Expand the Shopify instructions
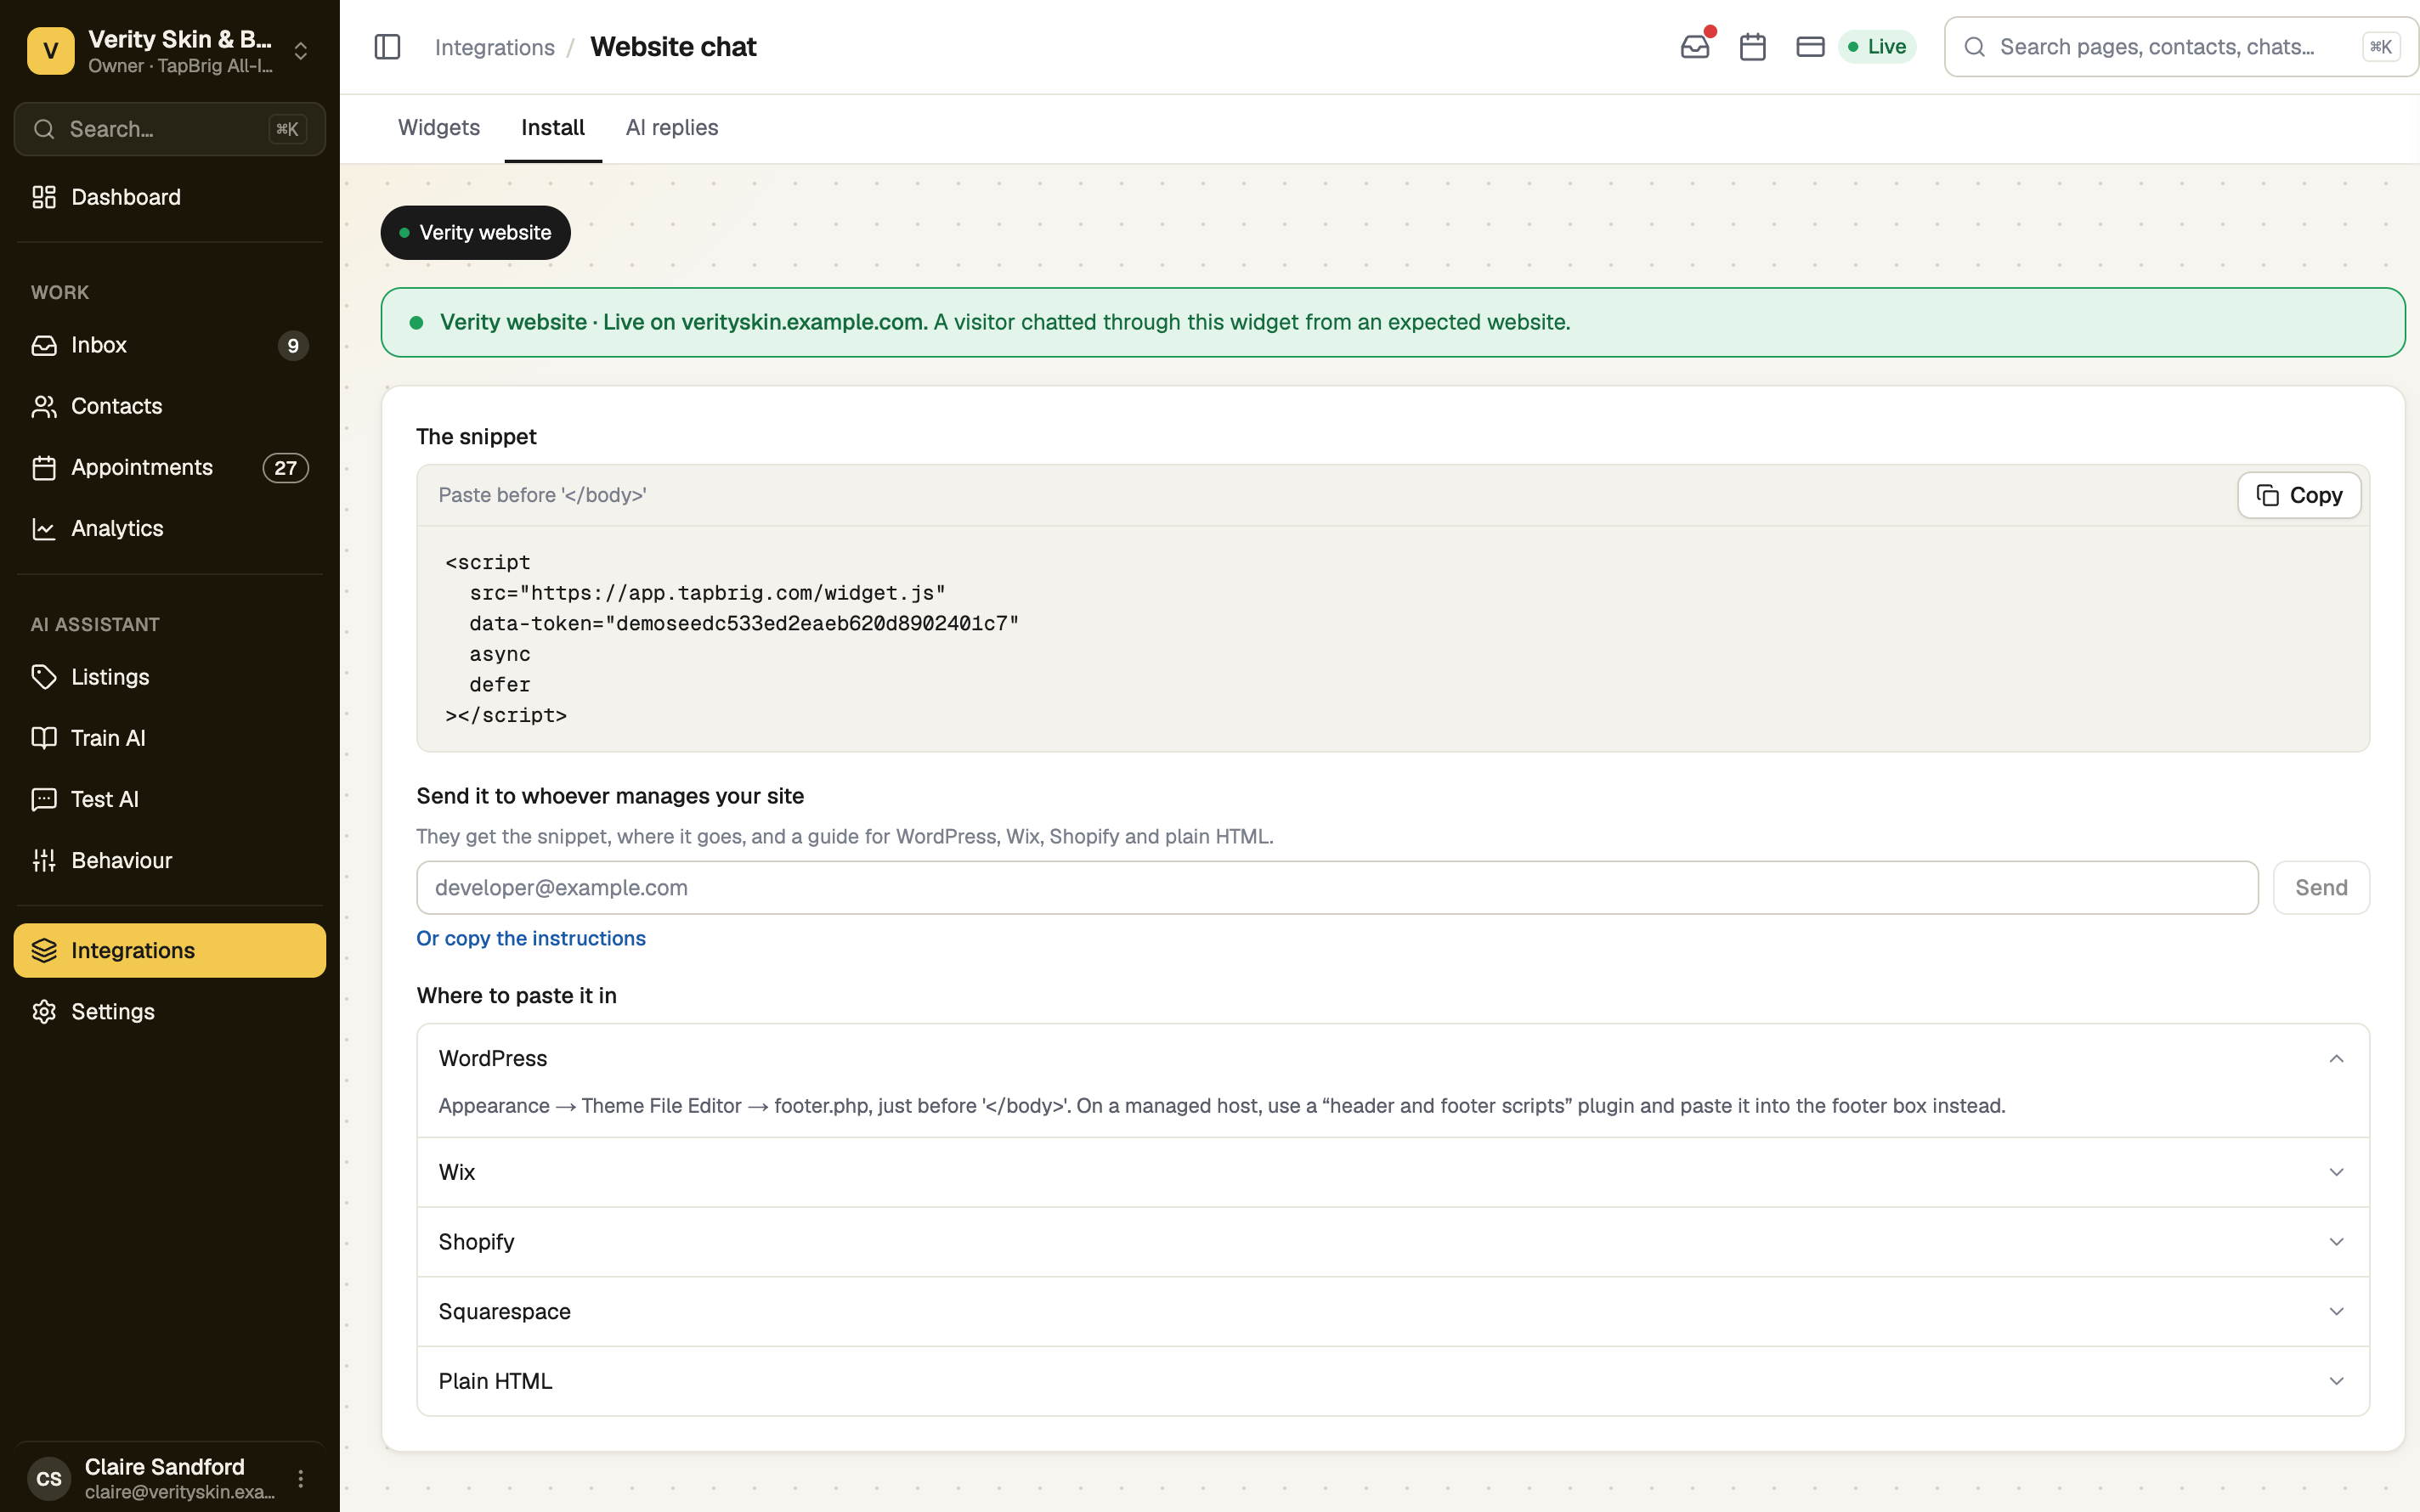Viewport: 2420px width, 1512px height. [x=1393, y=1242]
